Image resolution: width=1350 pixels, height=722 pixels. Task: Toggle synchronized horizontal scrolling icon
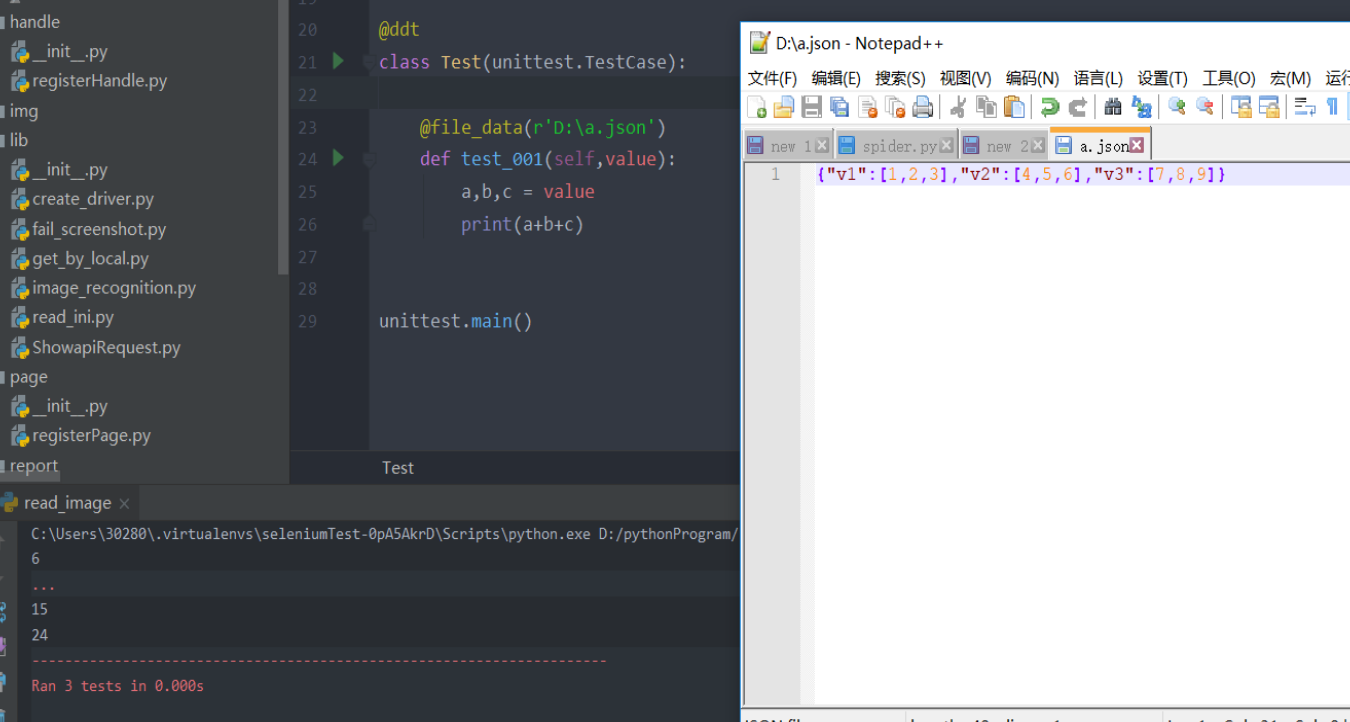[x=1269, y=107]
